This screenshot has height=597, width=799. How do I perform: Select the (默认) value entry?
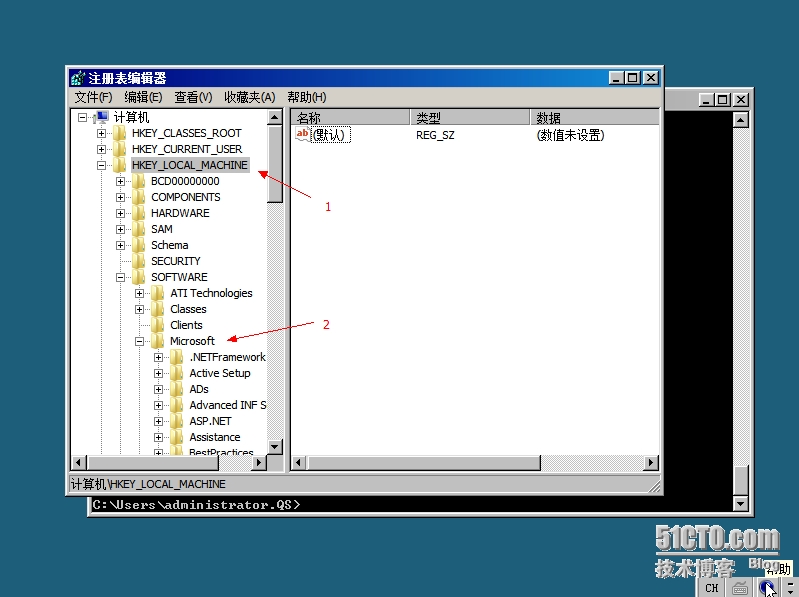pyautogui.click(x=331, y=135)
